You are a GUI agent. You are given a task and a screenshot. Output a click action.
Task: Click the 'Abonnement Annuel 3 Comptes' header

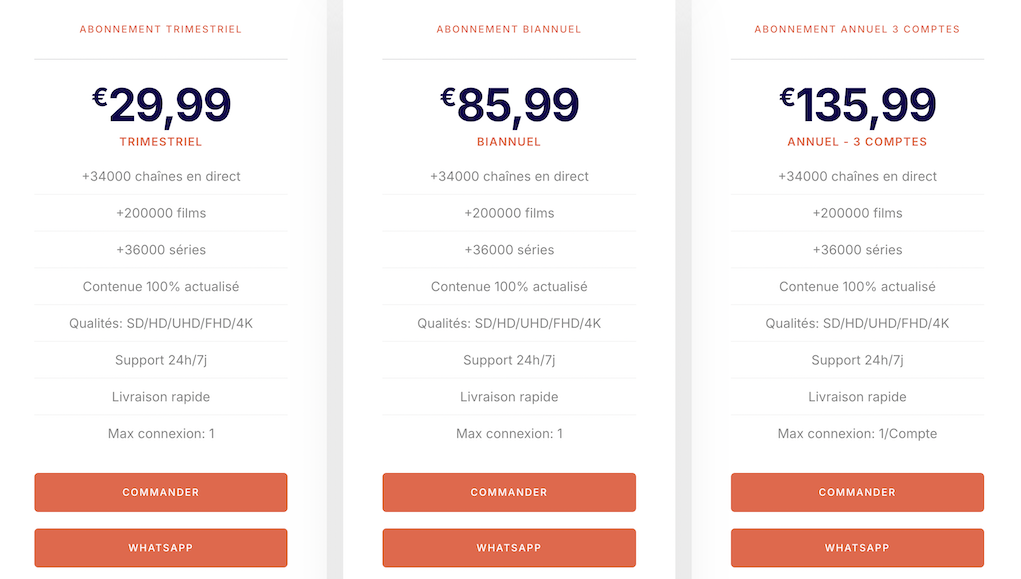(x=857, y=29)
